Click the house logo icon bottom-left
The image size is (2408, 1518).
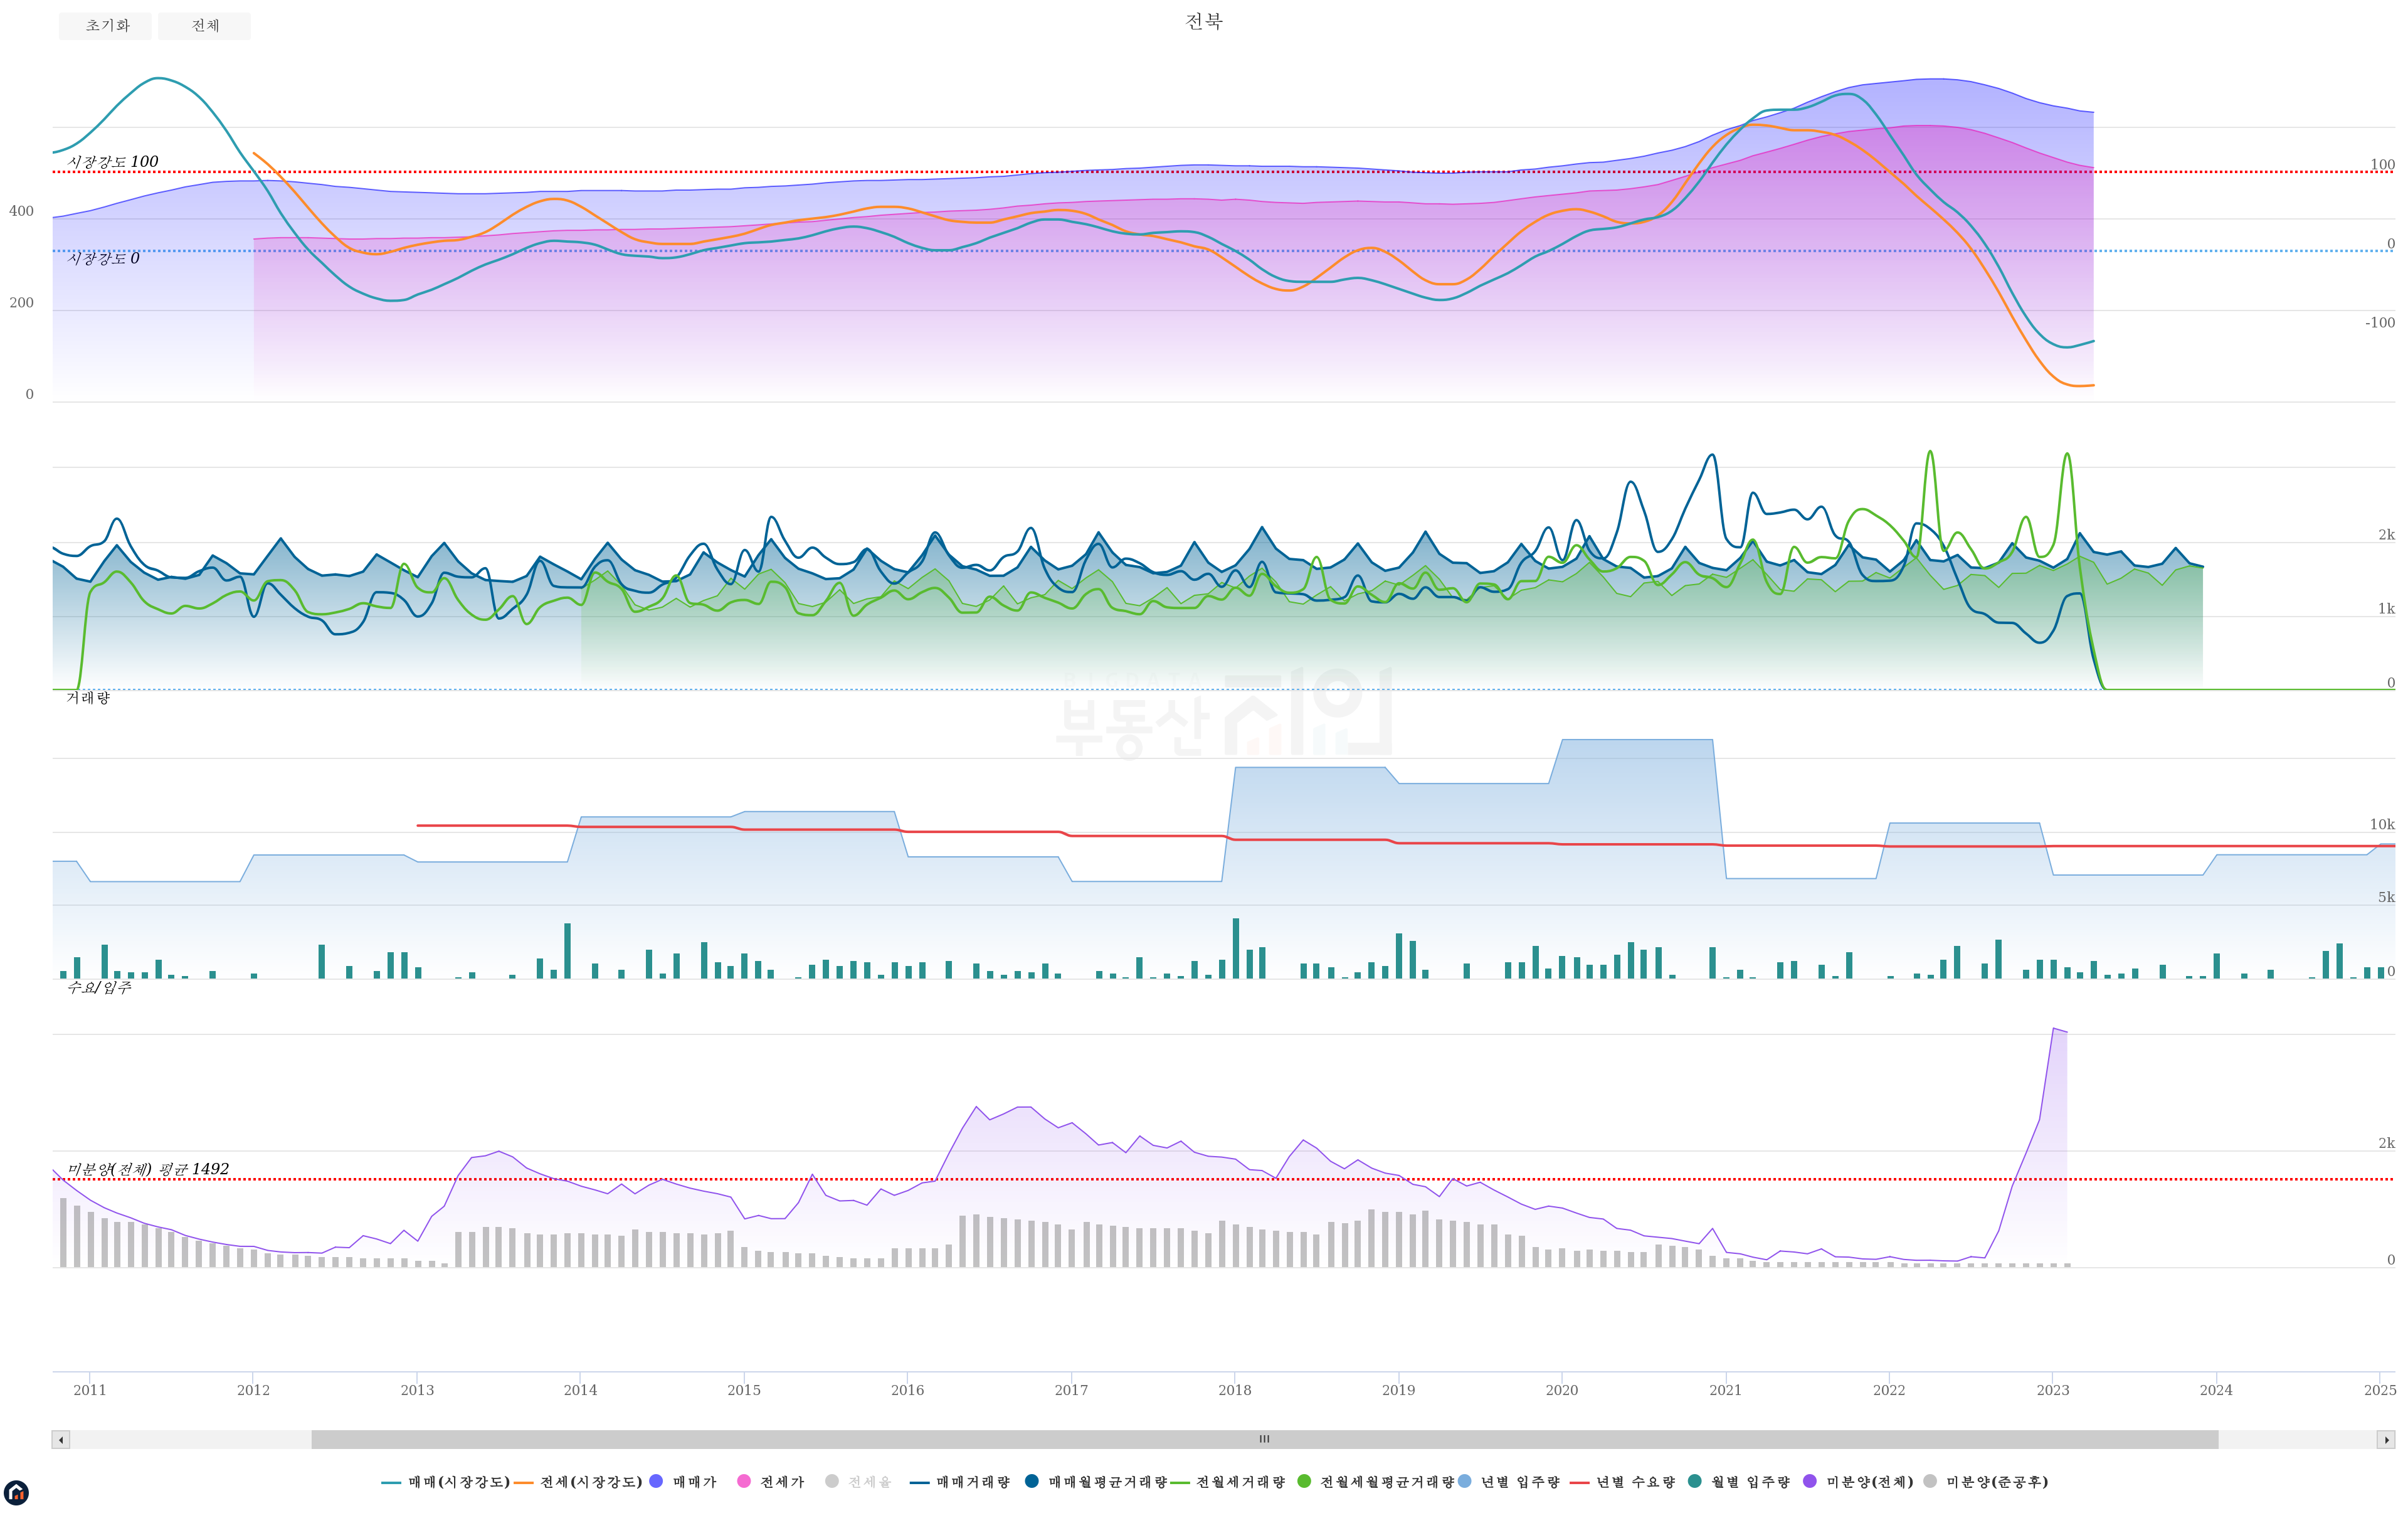tap(16, 1493)
